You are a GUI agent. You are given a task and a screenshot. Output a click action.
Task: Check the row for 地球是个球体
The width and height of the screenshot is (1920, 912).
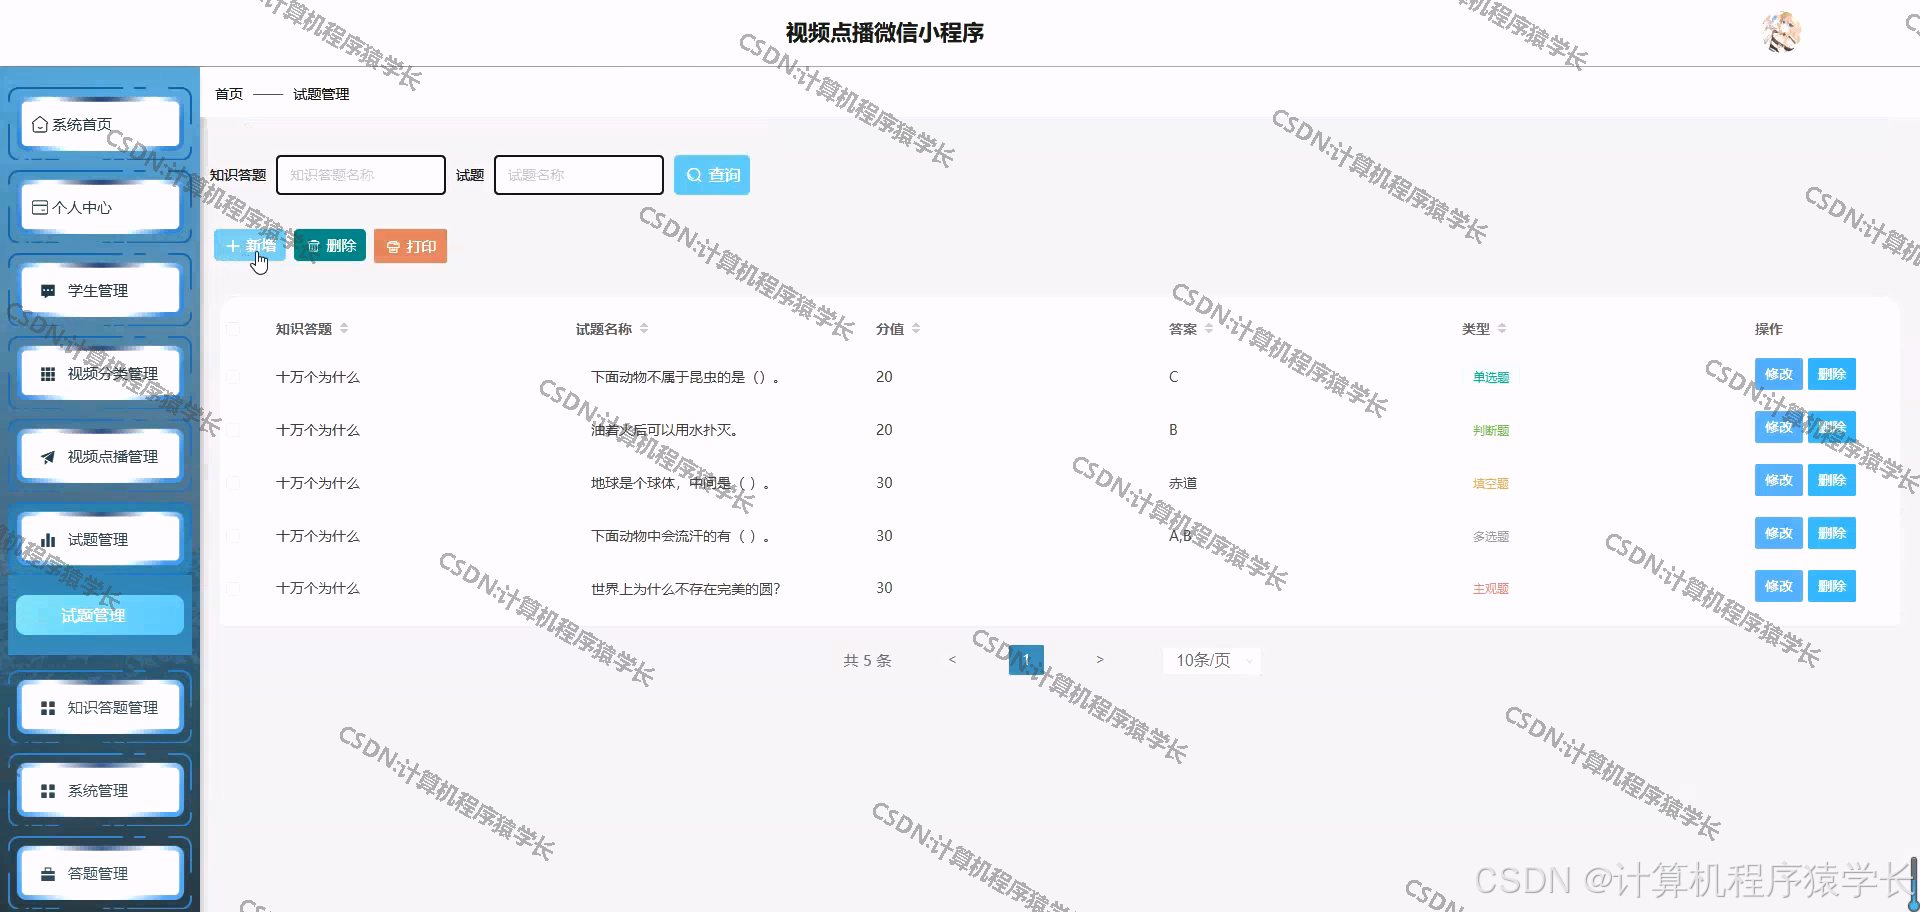(233, 483)
